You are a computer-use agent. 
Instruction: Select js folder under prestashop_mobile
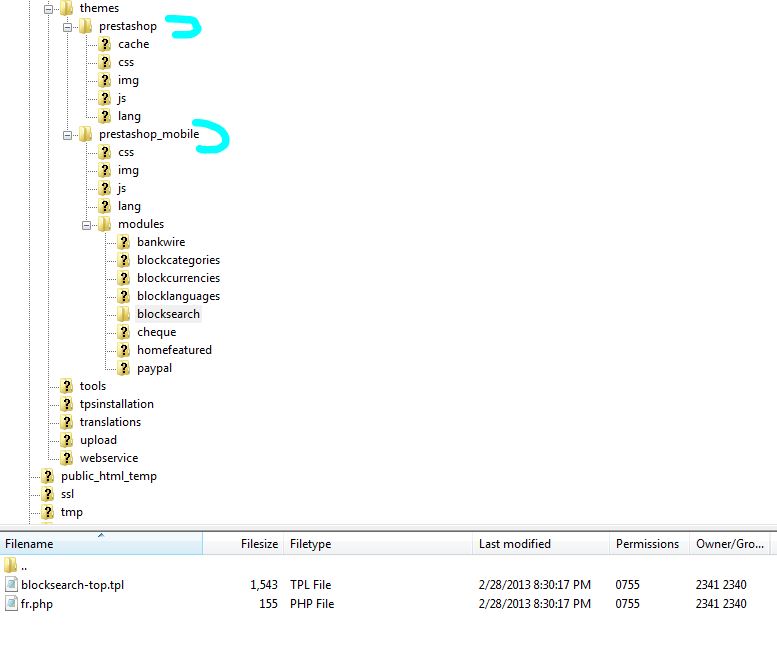122,188
